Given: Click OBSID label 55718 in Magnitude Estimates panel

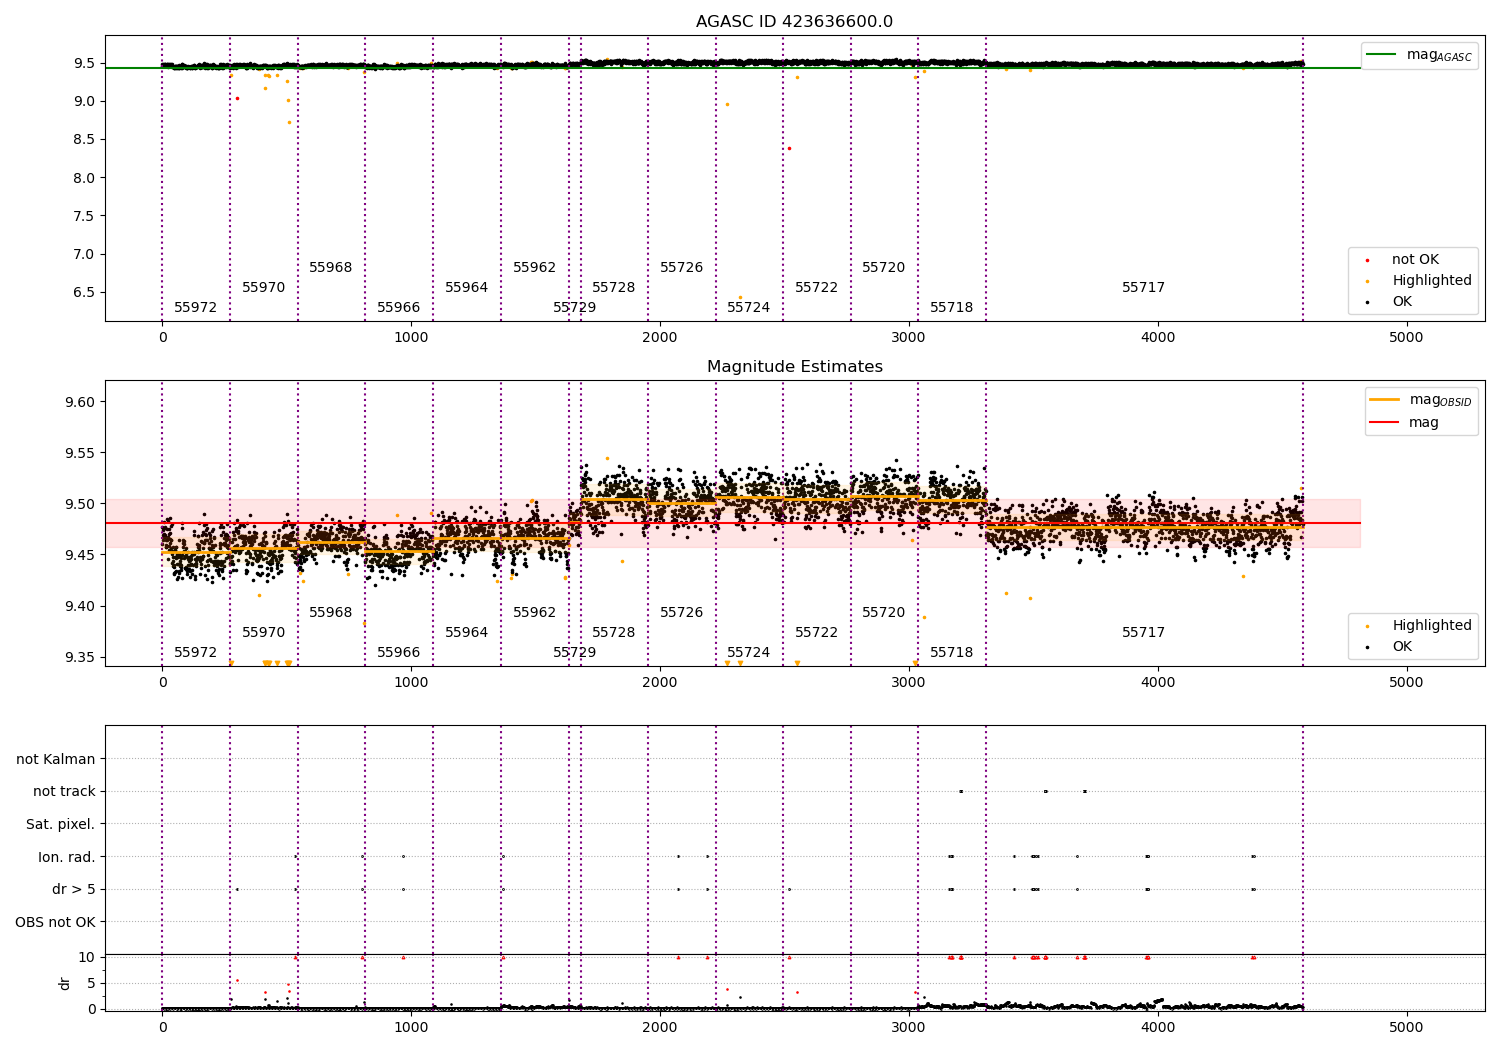Looking at the screenshot, I should tap(952, 653).
